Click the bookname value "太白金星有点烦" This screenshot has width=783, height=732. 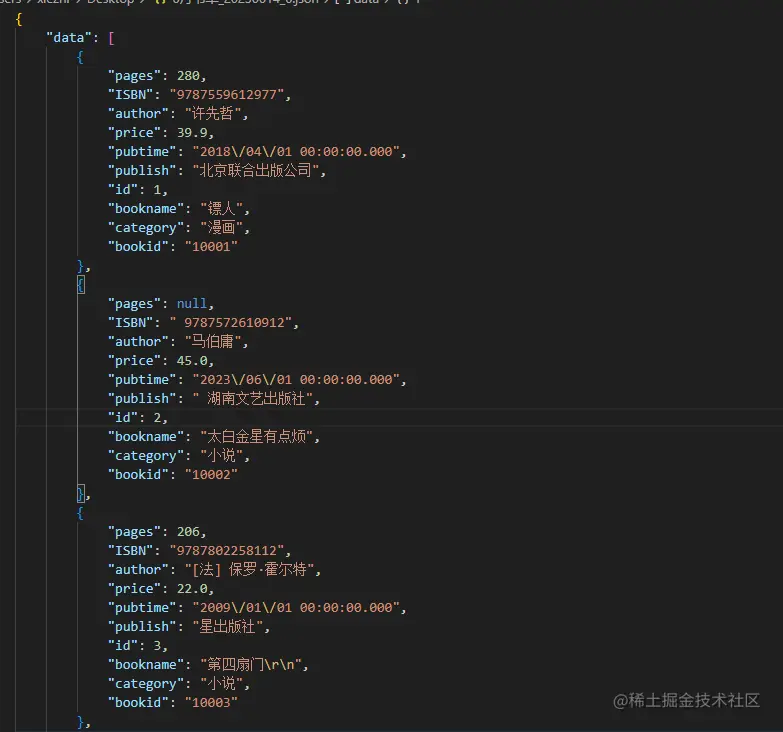(257, 436)
